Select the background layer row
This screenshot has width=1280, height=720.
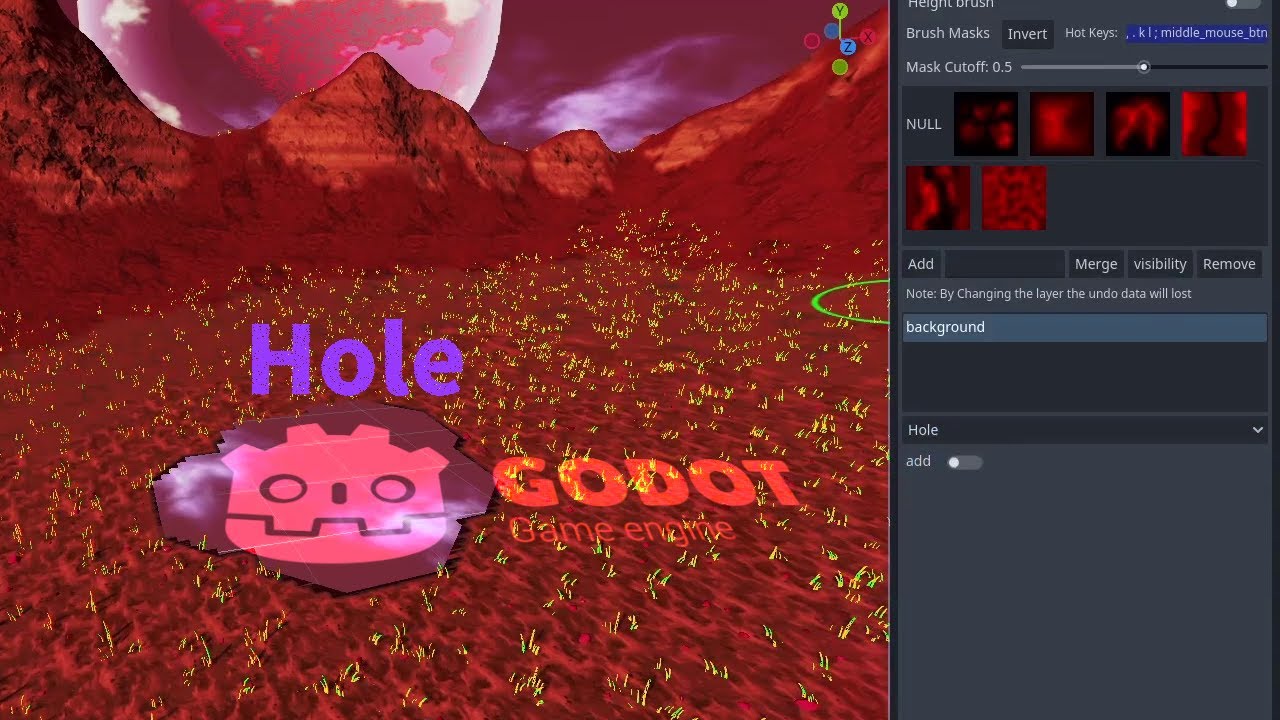pyautogui.click(x=1085, y=327)
